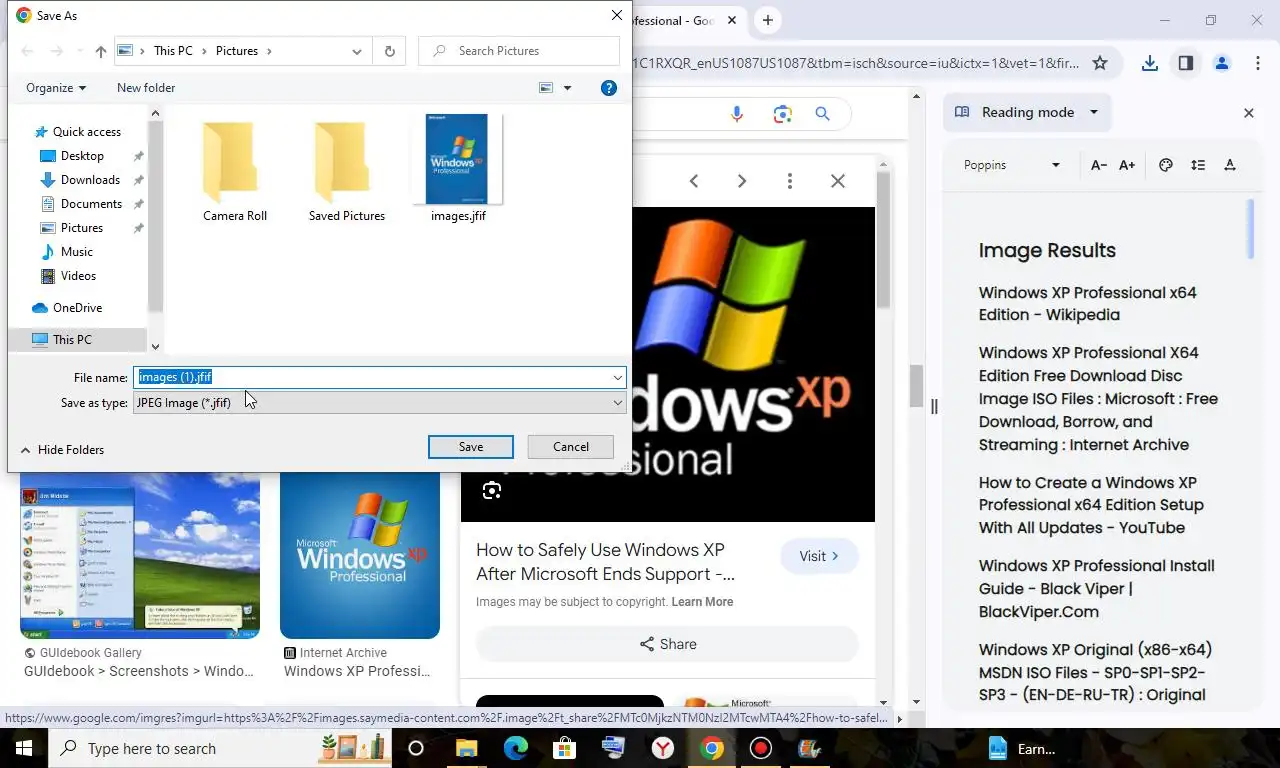The width and height of the screenshot is (1280, 768).
Task: Share the previewed image
Action: tap(667, 644)
